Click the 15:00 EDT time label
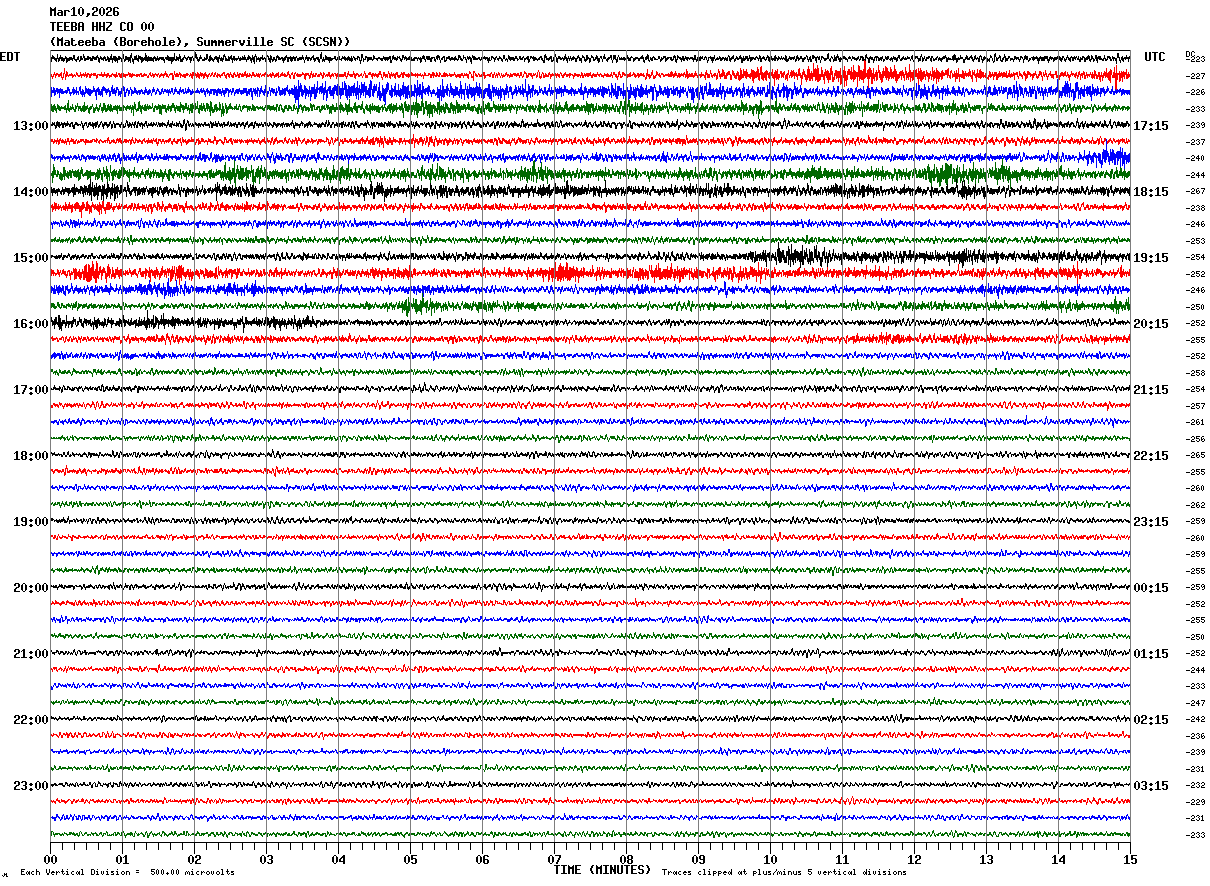 (x=31, y=258)
